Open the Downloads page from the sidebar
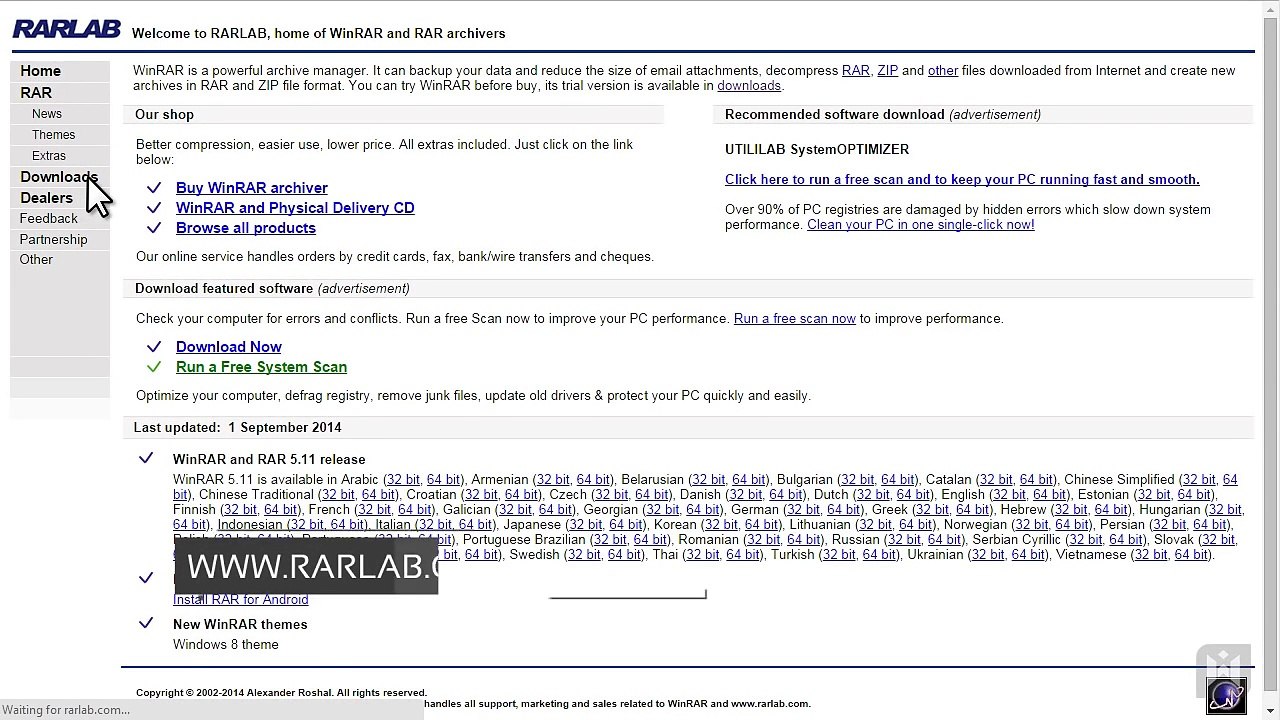Screen dimensions: 1280x720 click(x=58, y=177)
